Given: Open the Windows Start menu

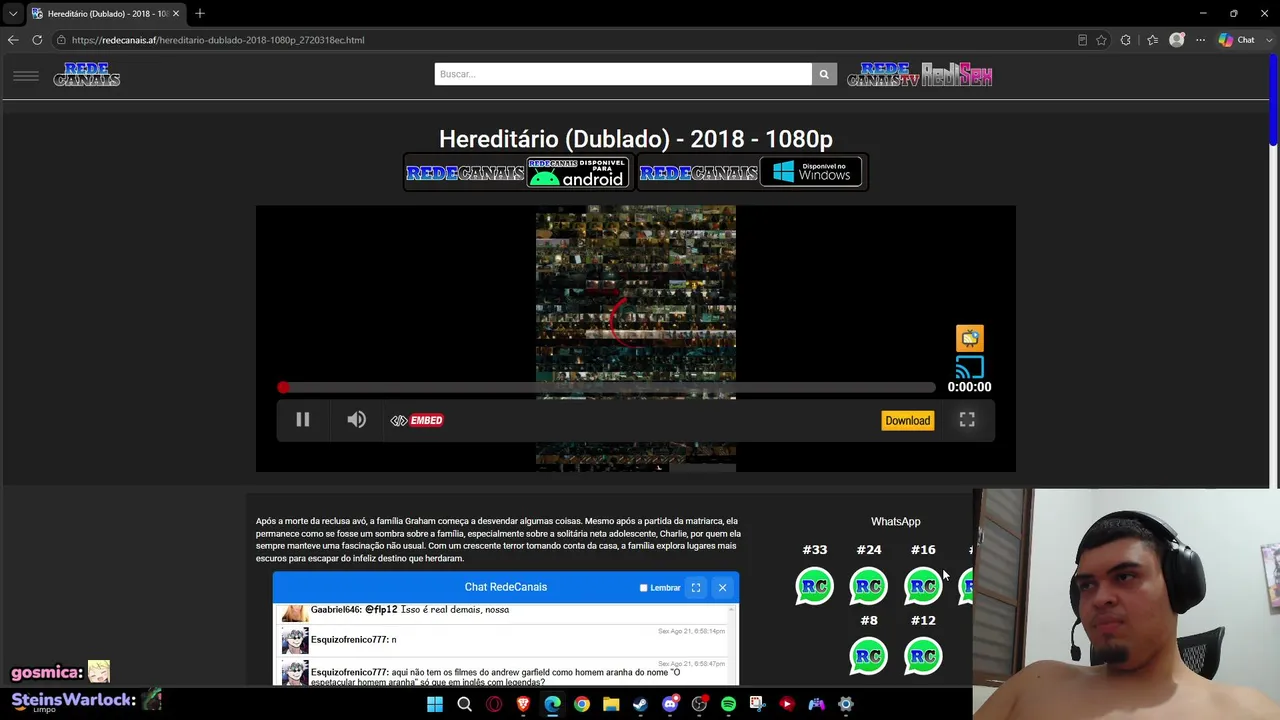Looking at the screenshot, I should click(435, 704).
